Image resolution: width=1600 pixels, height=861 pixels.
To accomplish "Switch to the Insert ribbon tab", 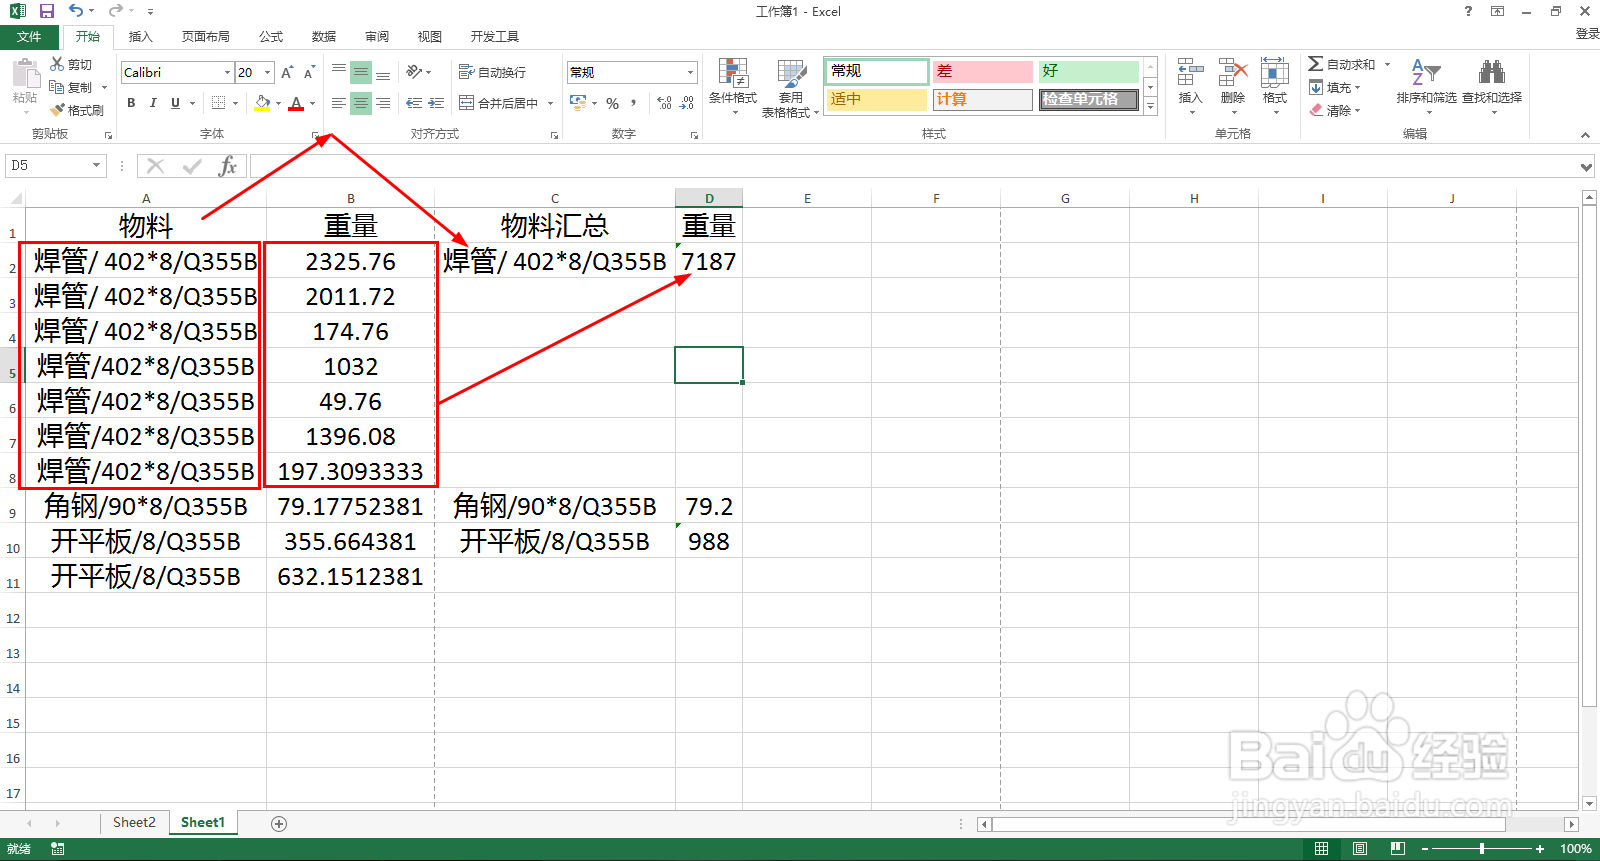I will point(140,36).
